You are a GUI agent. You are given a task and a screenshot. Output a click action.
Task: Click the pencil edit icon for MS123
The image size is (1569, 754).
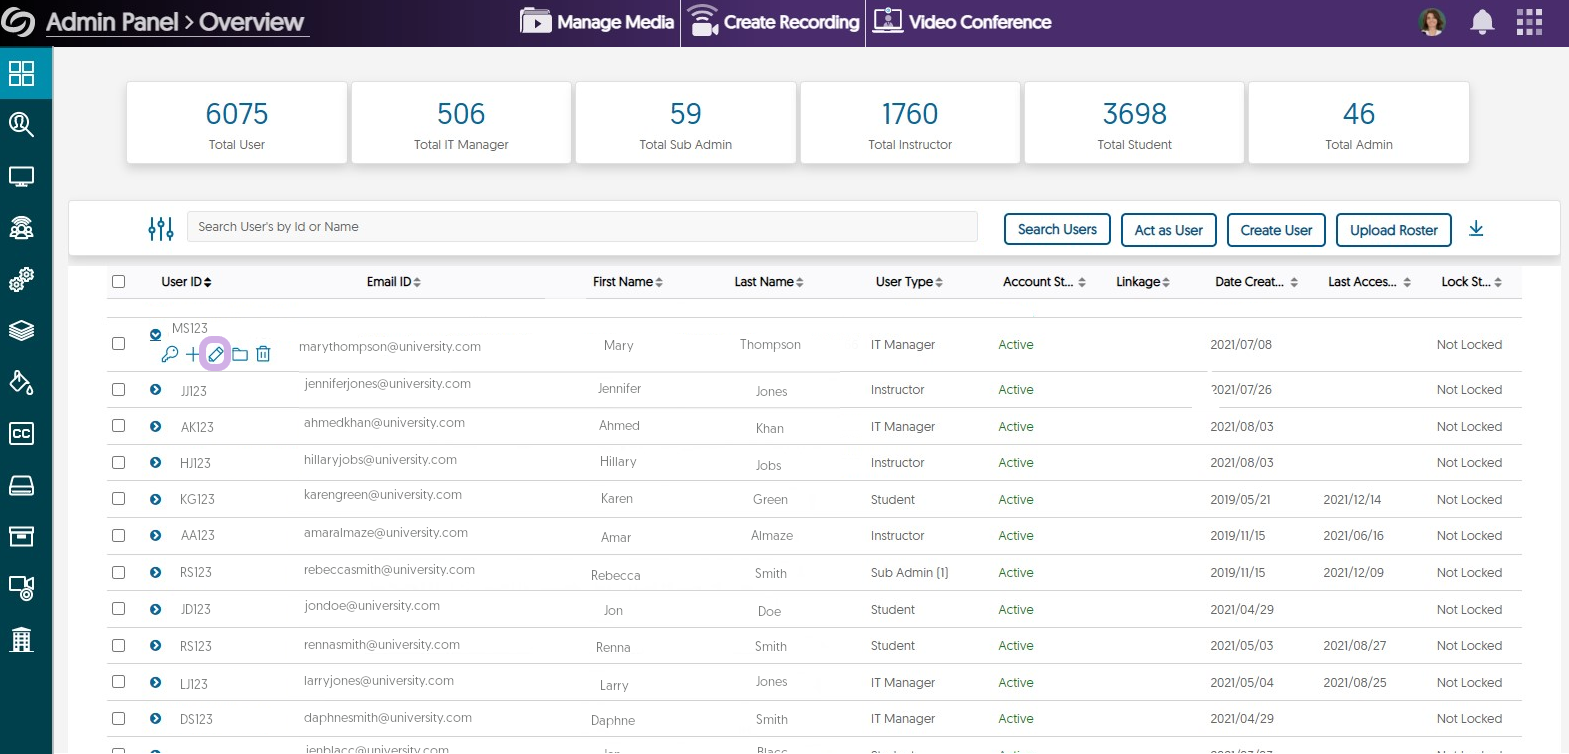[x=215, y=354]
